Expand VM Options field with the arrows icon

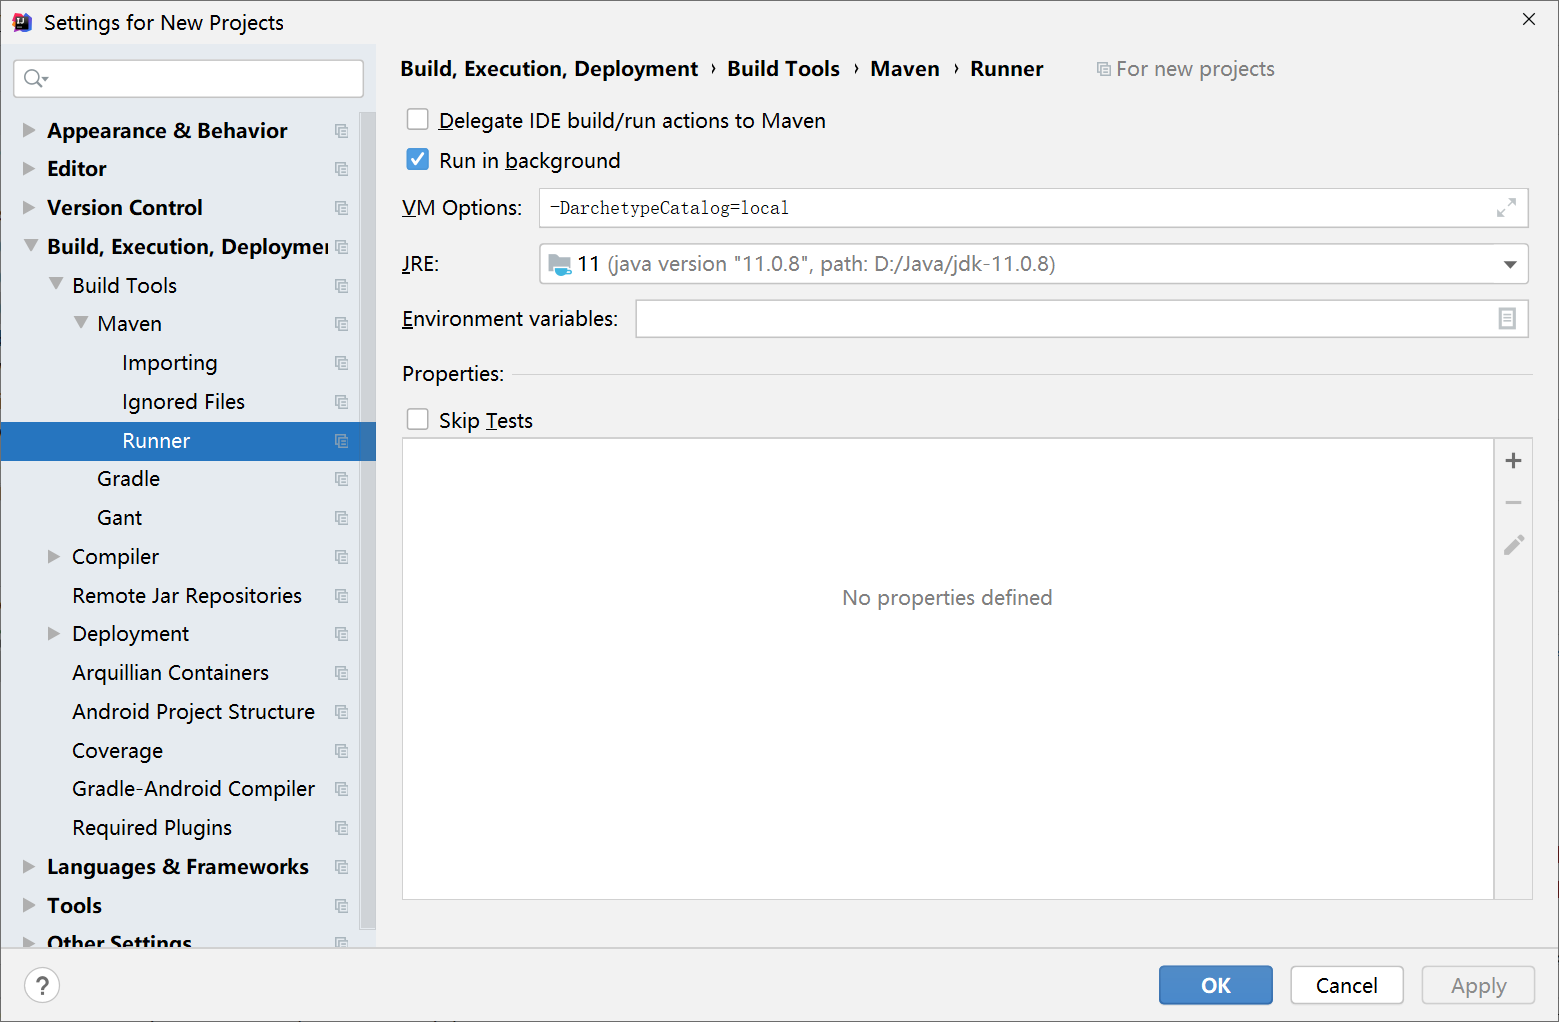point(1506,208)
